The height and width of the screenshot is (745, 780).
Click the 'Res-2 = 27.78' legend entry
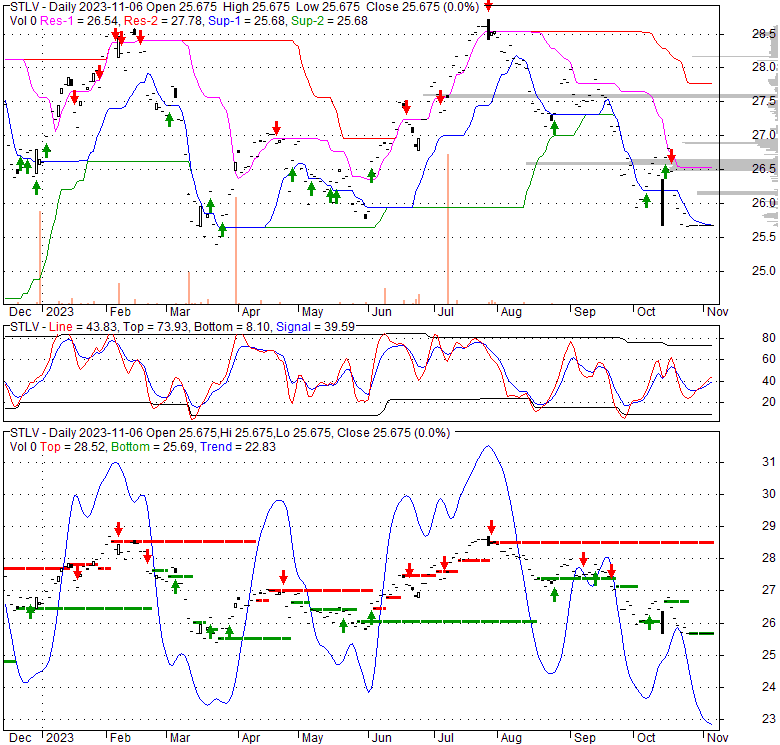(163, 21)
